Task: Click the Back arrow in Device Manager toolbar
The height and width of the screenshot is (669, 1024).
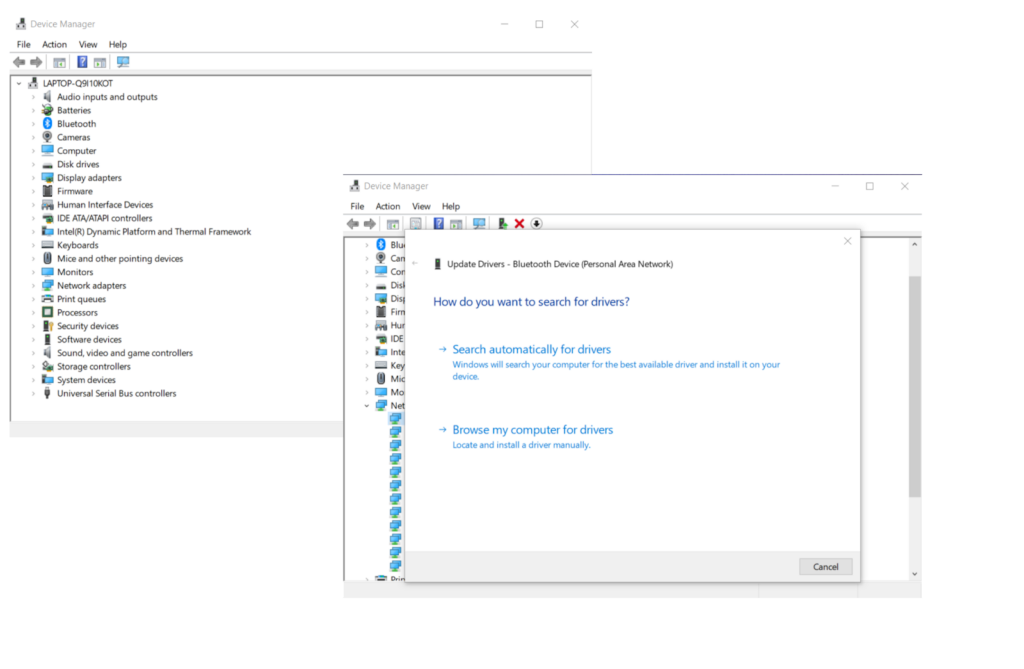Action: [352, 223]
